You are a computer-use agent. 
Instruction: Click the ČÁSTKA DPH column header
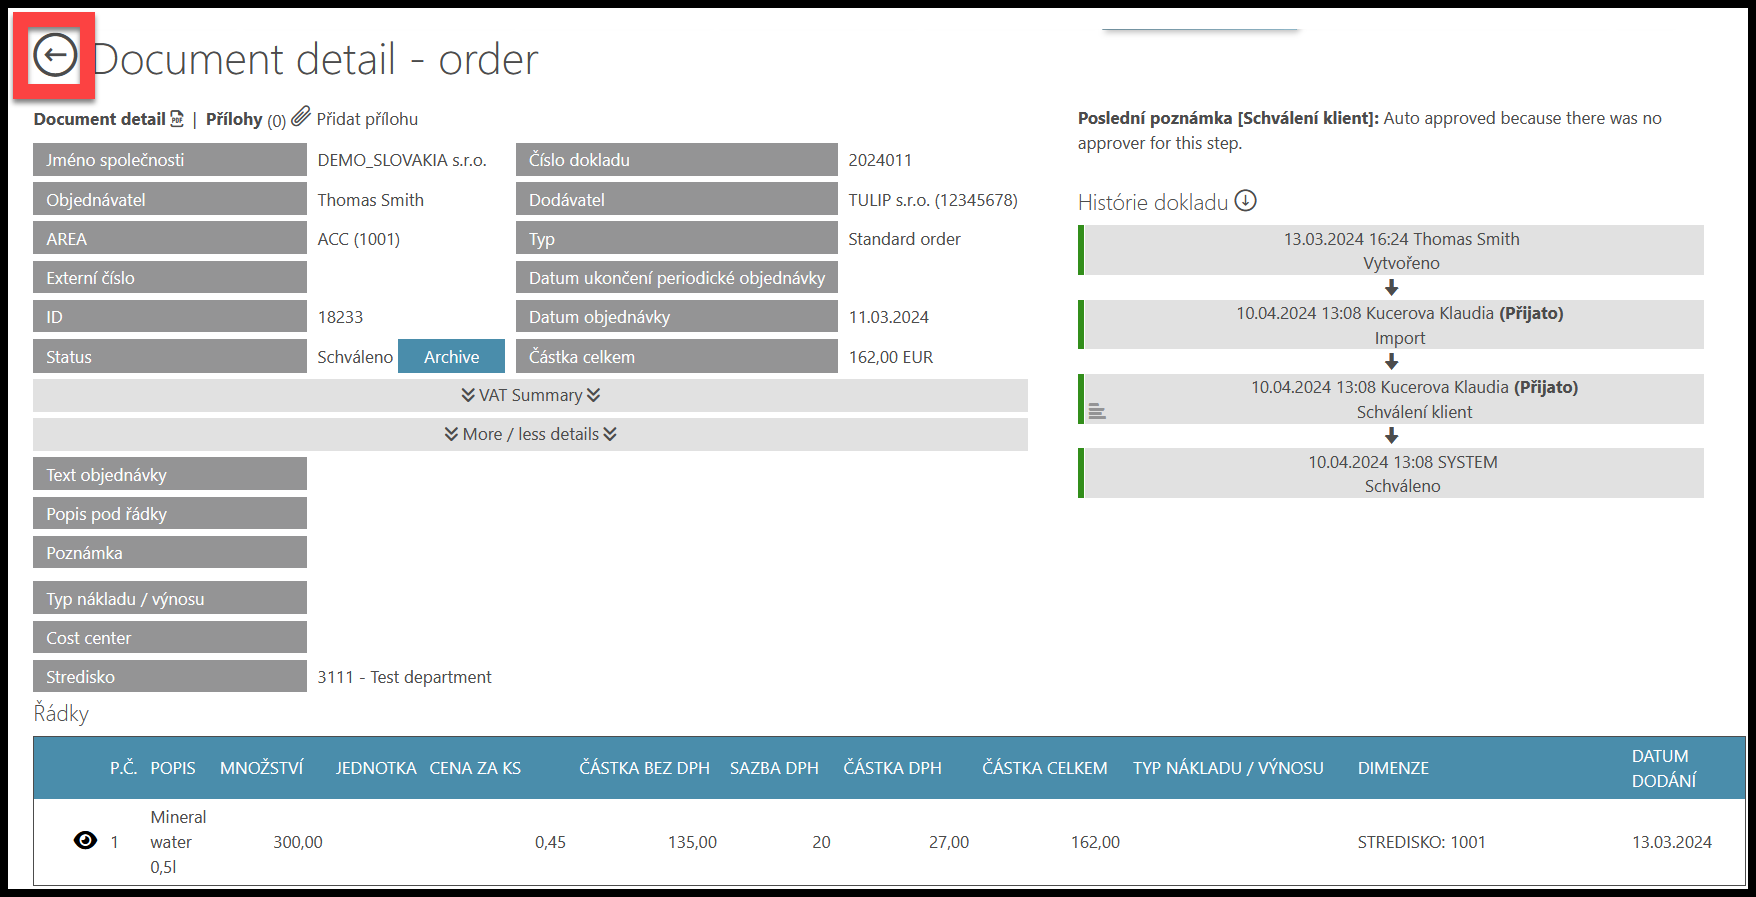pos(893,768)
